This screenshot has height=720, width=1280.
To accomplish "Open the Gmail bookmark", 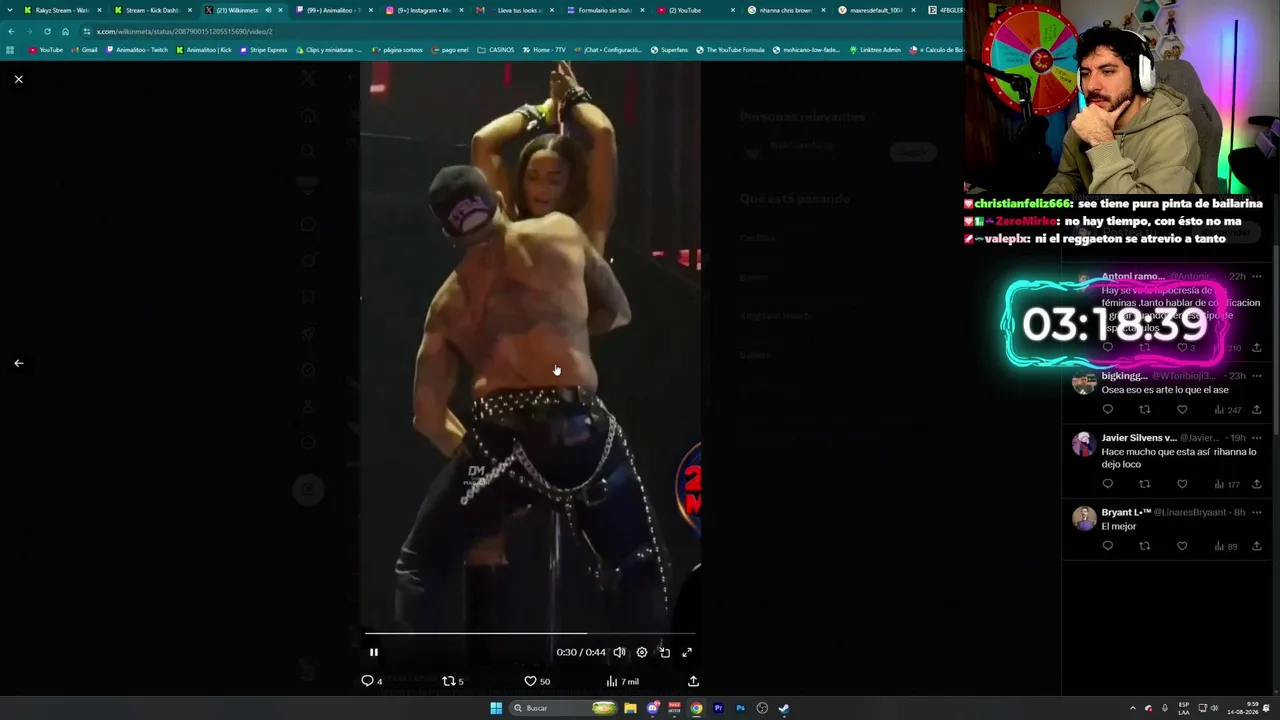I will tap(85, 50).
